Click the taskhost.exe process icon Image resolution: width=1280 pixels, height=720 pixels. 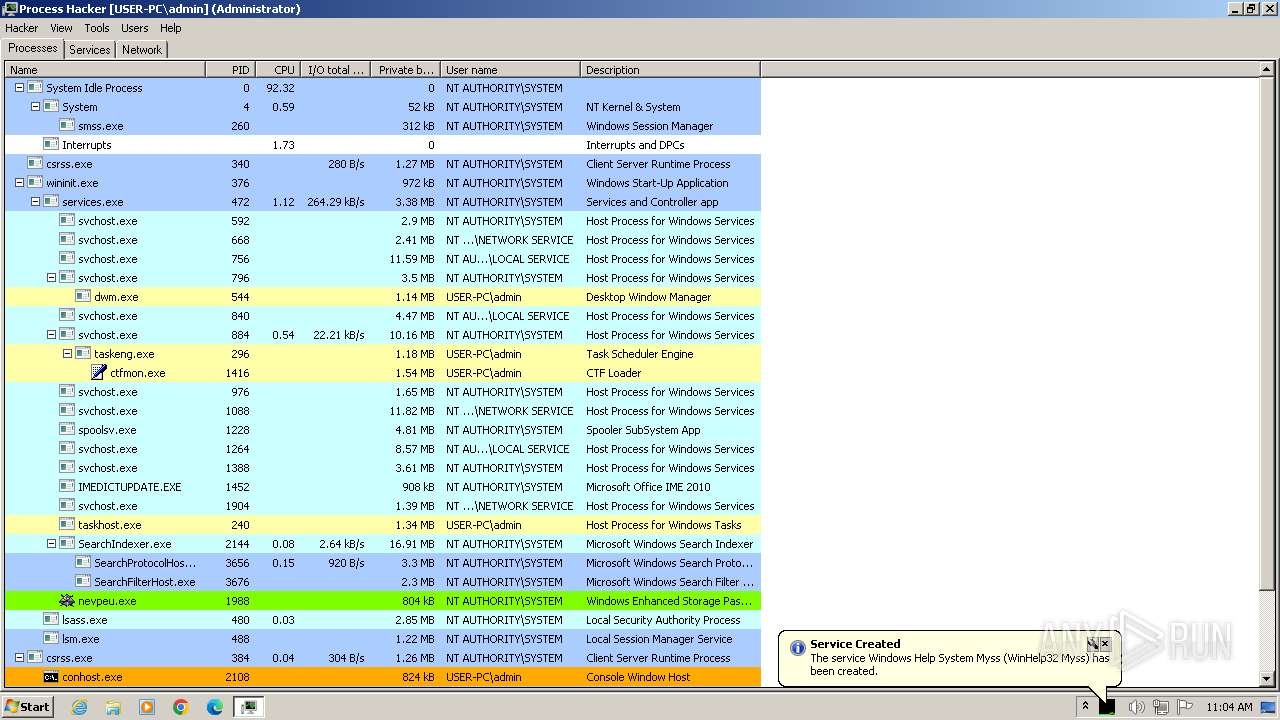point(67,525)
